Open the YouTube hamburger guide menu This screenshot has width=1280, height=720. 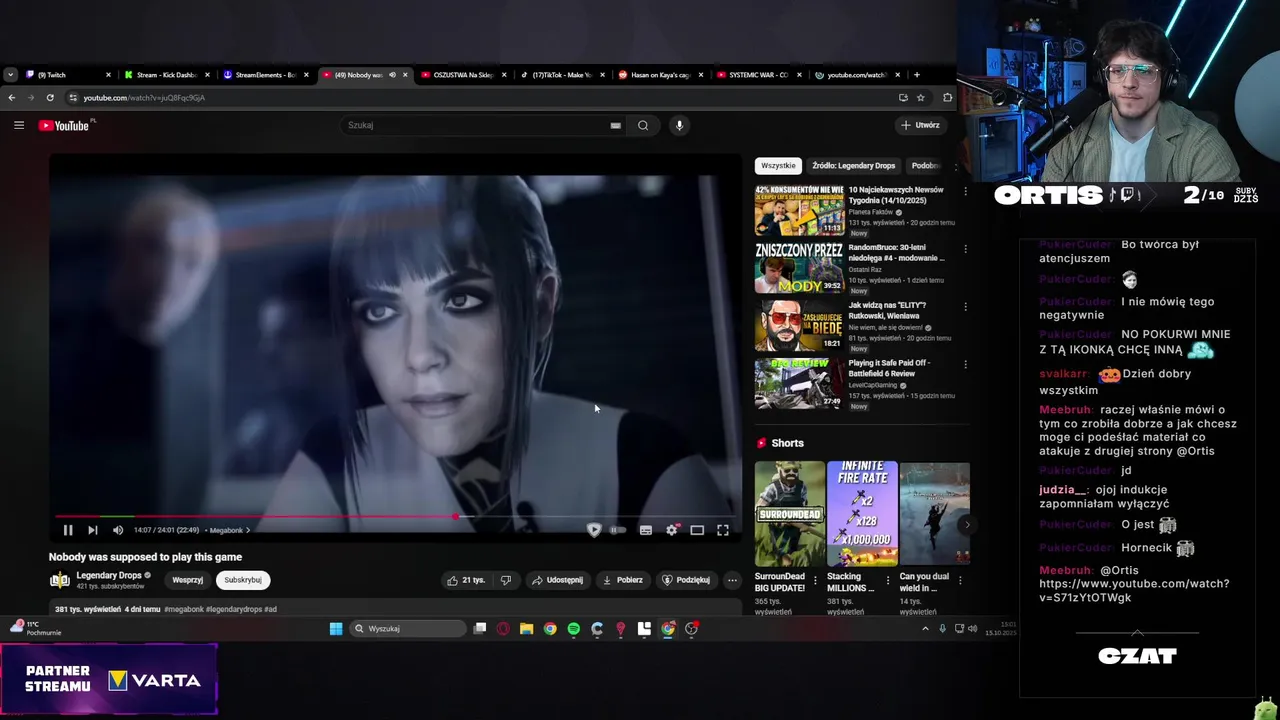[19, 125]
